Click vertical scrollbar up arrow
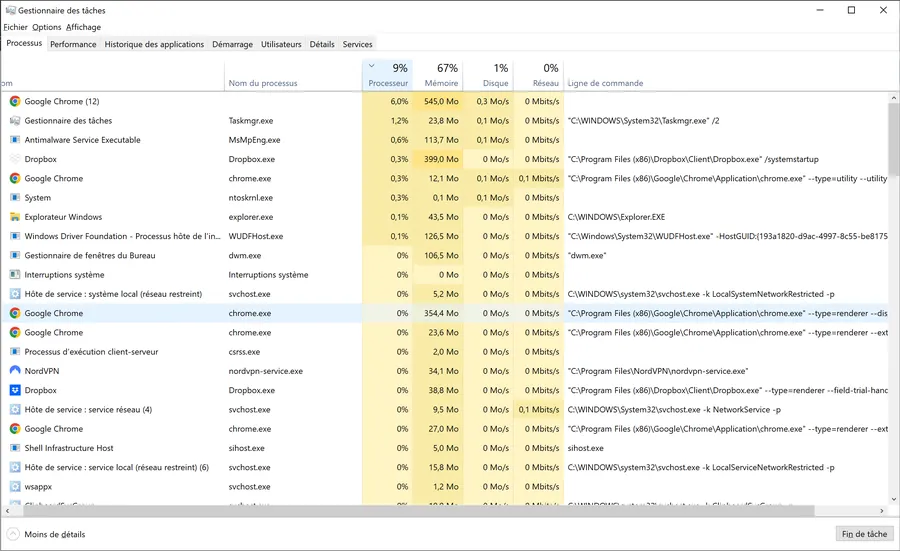Image resolution: width=900 pixels, height=551 pixels. 894,99
